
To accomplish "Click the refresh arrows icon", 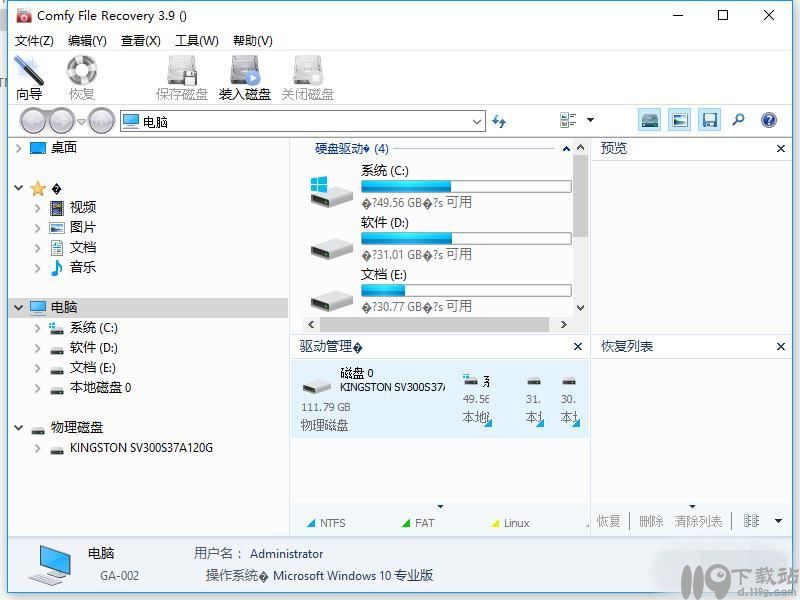I will (499, 121).
